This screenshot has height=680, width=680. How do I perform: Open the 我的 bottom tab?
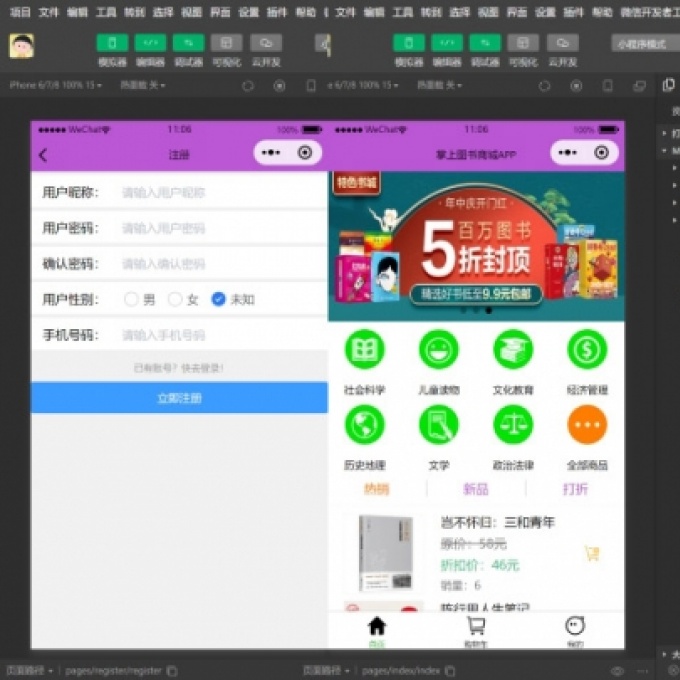pos(575,631)
